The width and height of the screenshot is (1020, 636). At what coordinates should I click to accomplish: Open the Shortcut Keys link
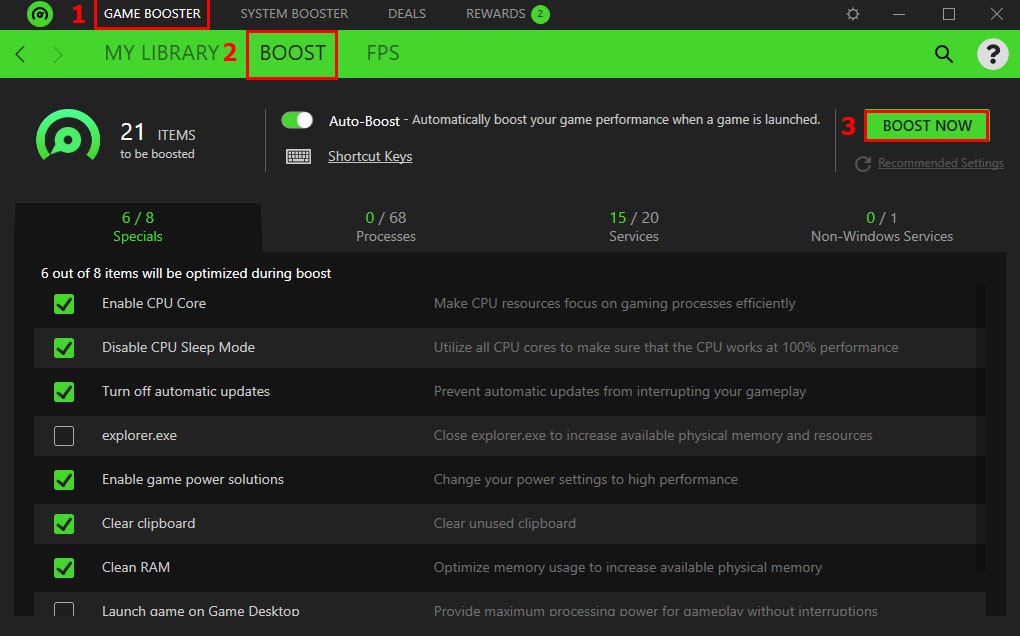pyautogui.click(x=370, y=156)
